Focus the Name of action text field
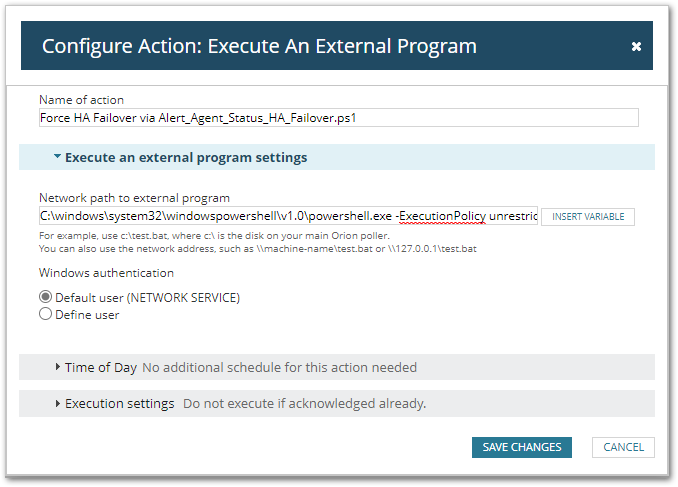The width and height of the screenshot is (678, 487). pyautogui.click(x=338, y=117)
